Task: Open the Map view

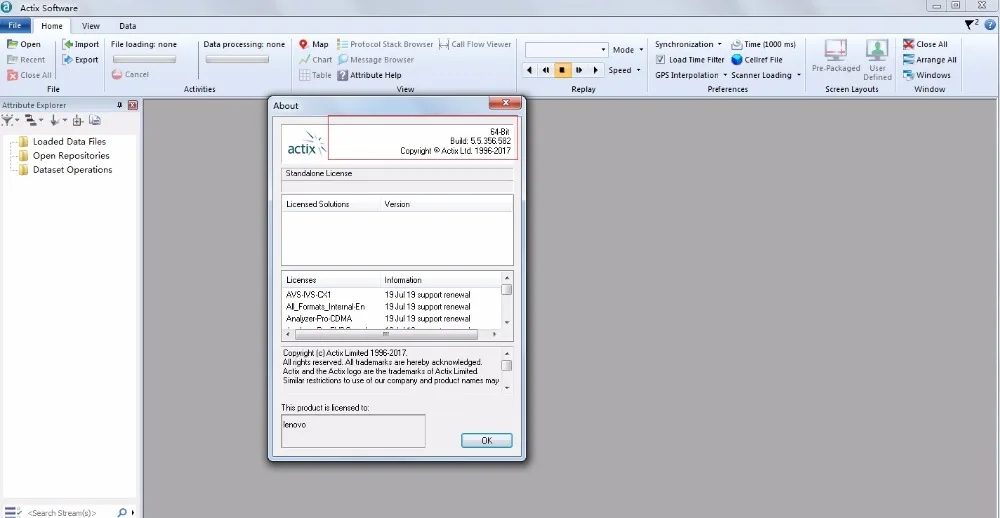Action: [313, 44]
